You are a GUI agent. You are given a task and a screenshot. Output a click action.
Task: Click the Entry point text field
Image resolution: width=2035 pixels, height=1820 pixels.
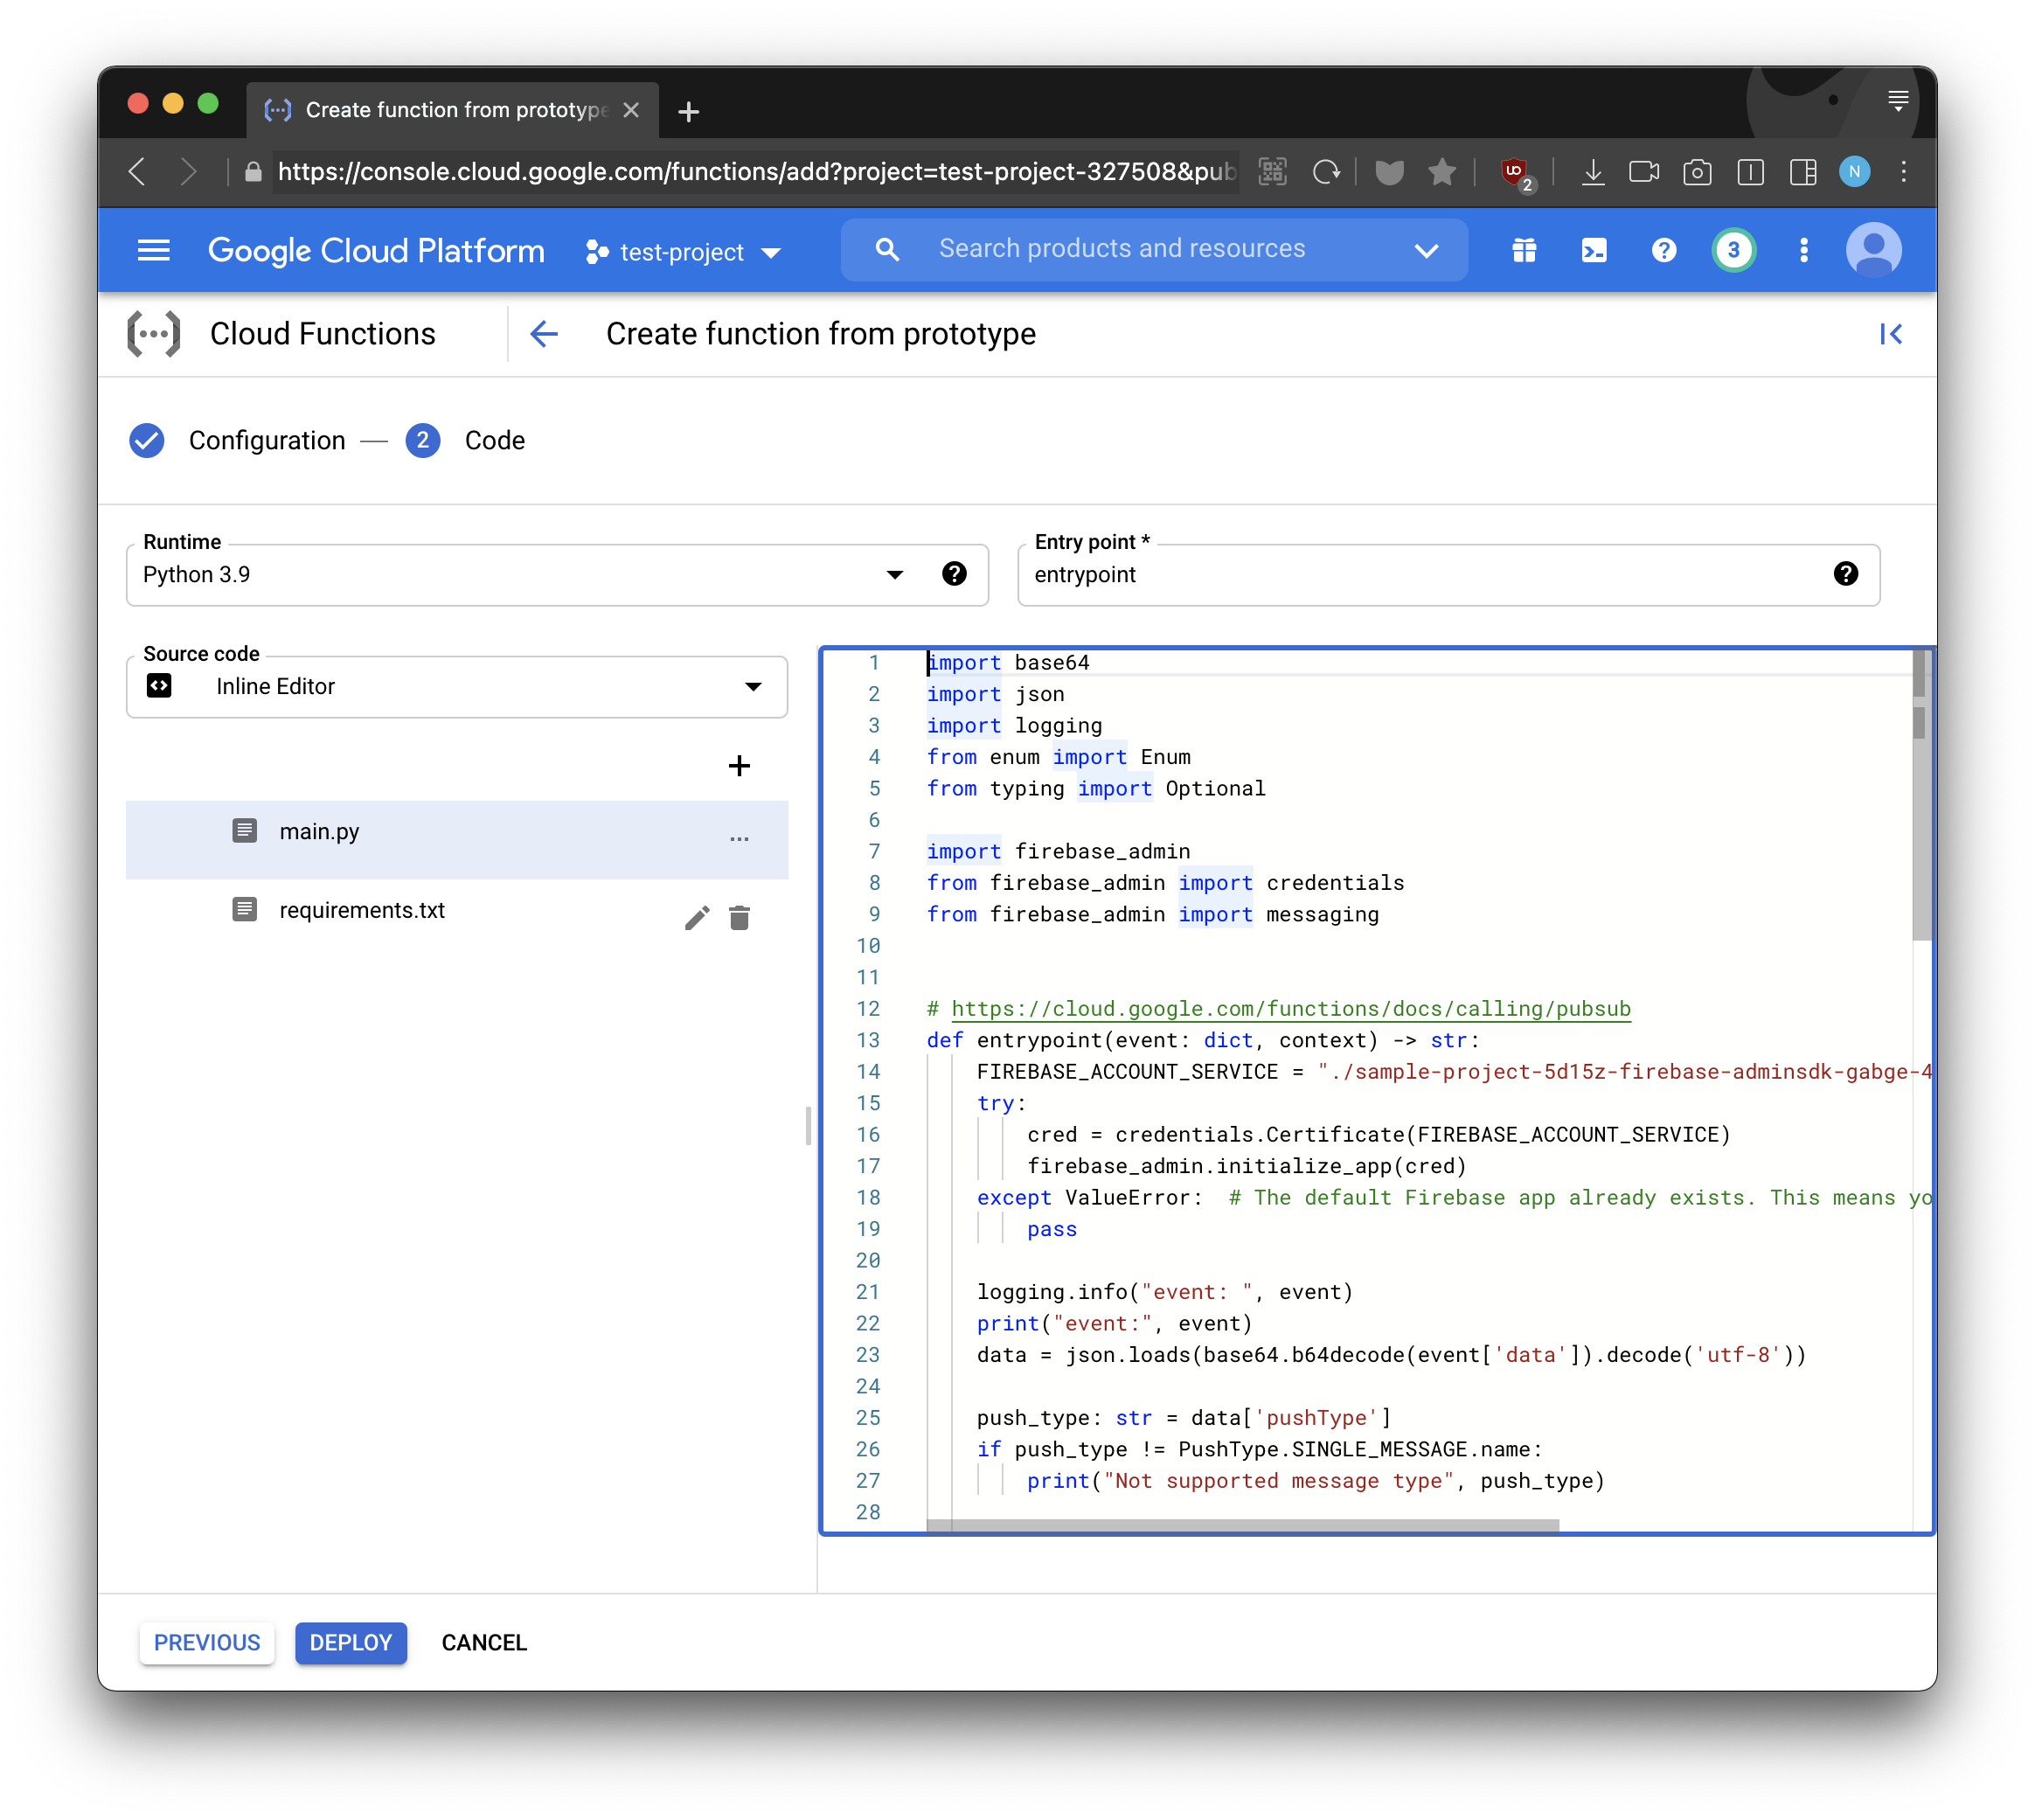1420,575
